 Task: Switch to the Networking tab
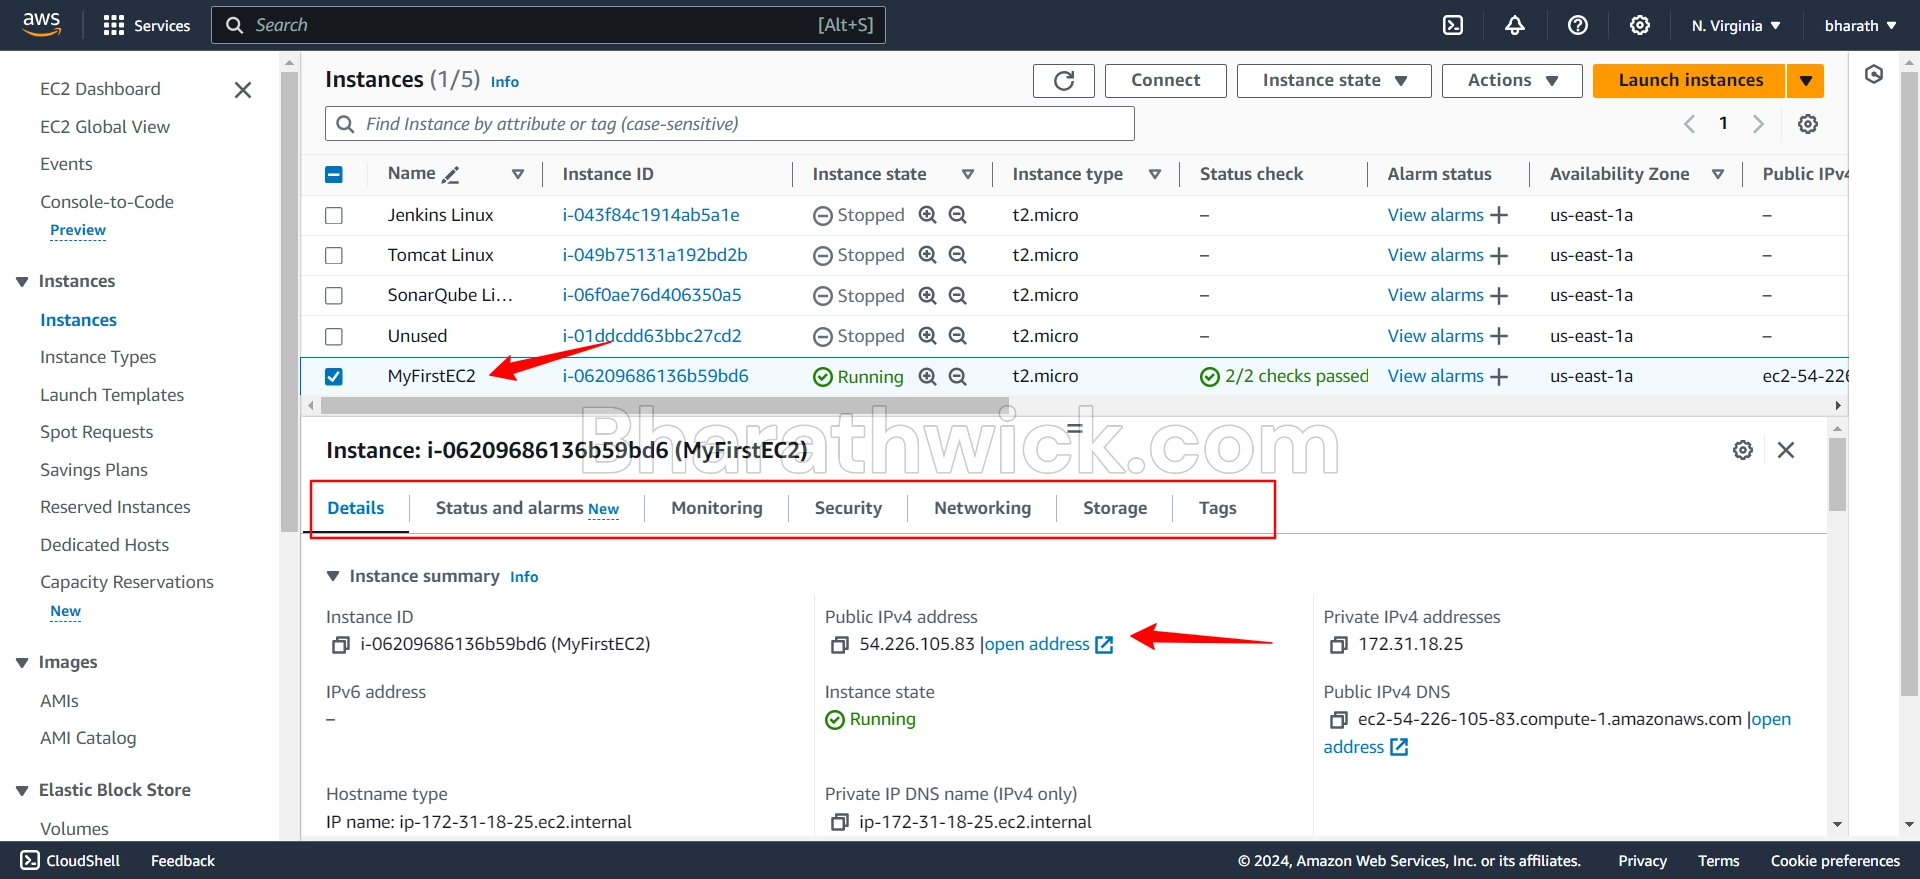982,508
